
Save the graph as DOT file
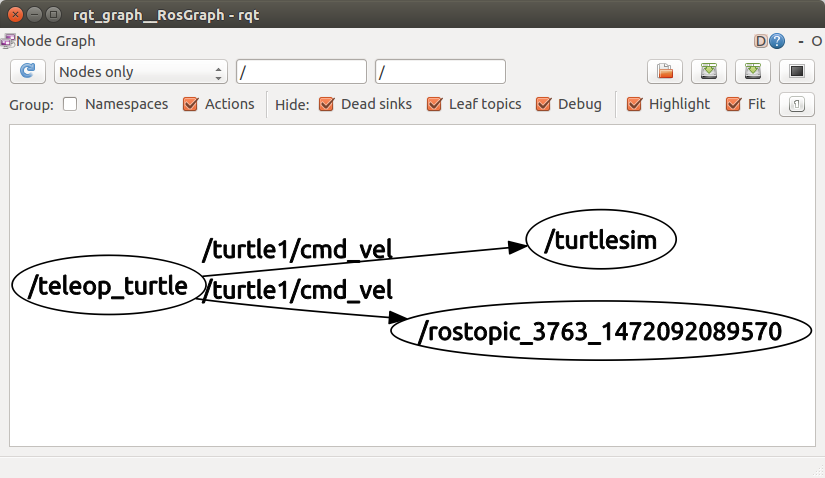pyautogui.click(x=708, y=71)
